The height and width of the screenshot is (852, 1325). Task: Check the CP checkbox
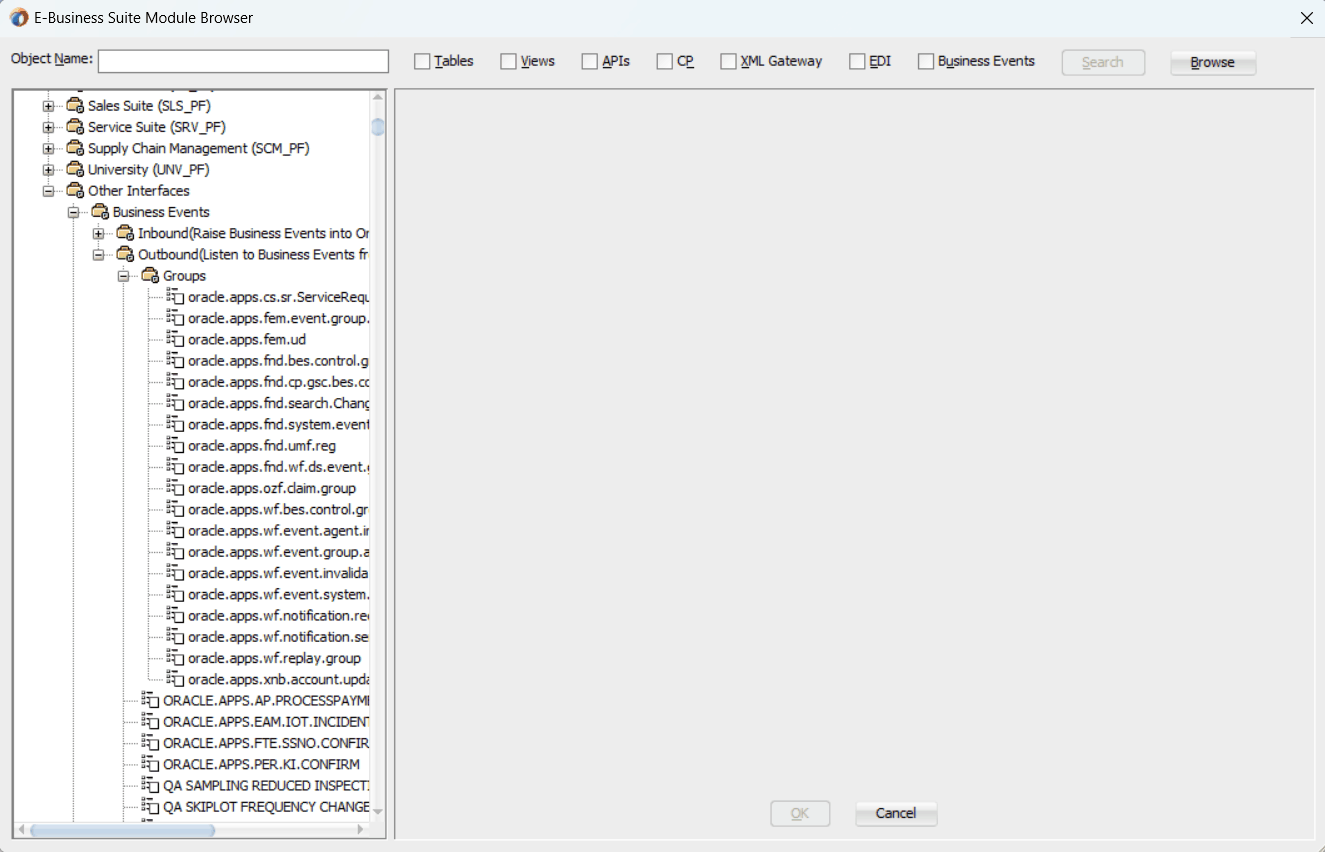coord(664,62)
